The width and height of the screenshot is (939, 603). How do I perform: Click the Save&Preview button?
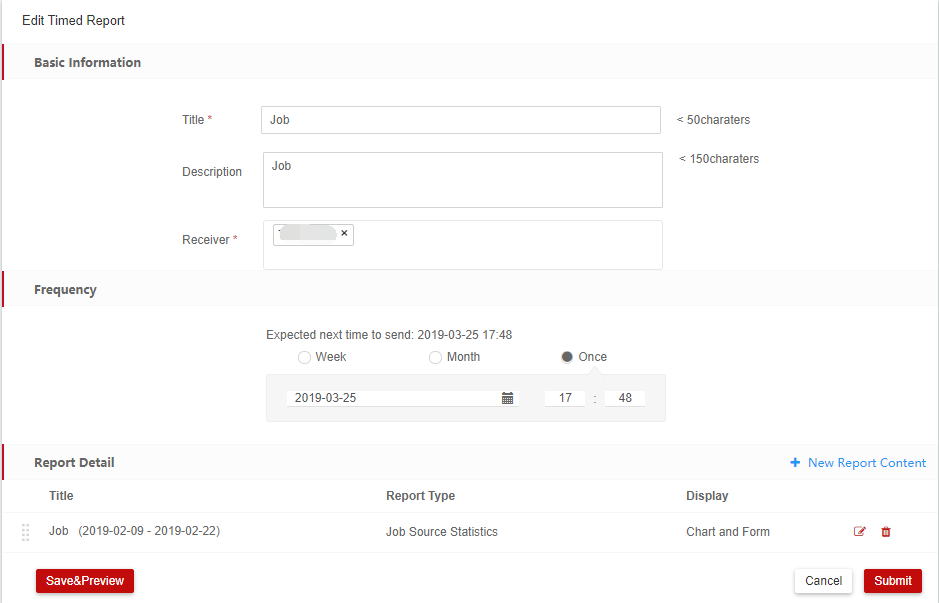click(85, 581)
